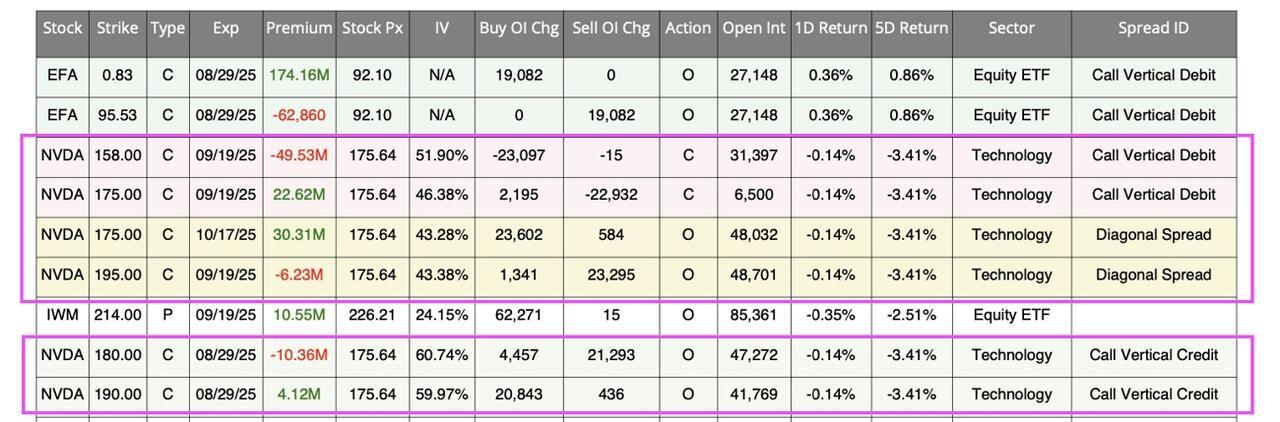1280x422 pixels.
Task: Click the Strike column header
Action: point(117,28)
